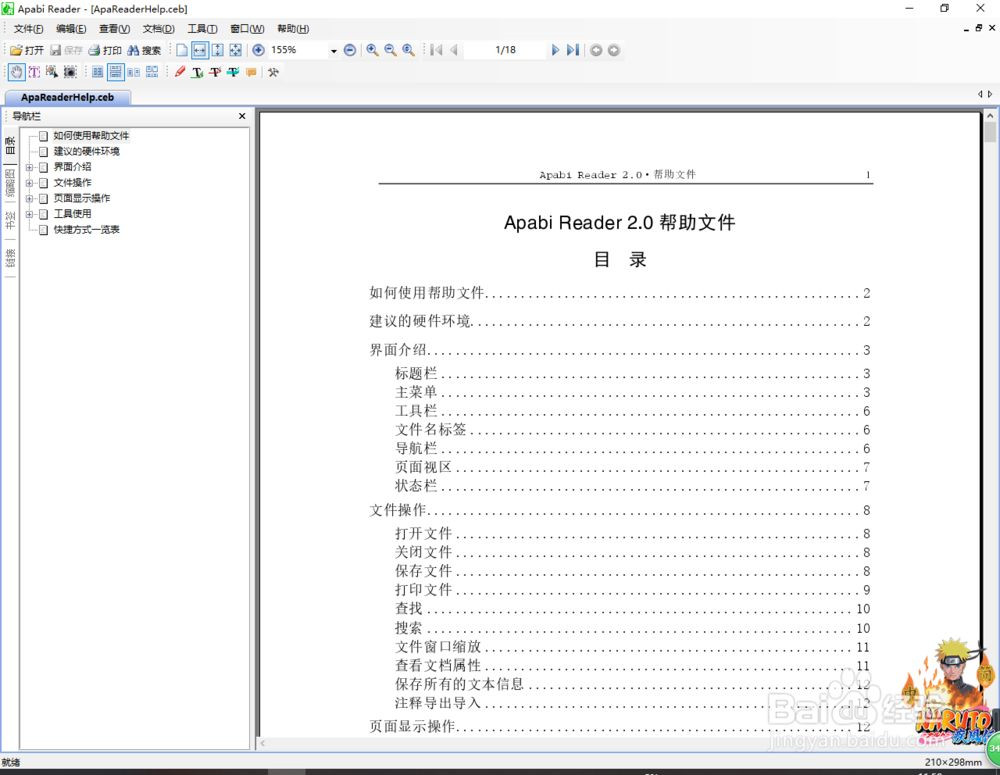The image size is (1000, 775).
Task: Jump to last page with the navigation button
Action: coord(570,50)
